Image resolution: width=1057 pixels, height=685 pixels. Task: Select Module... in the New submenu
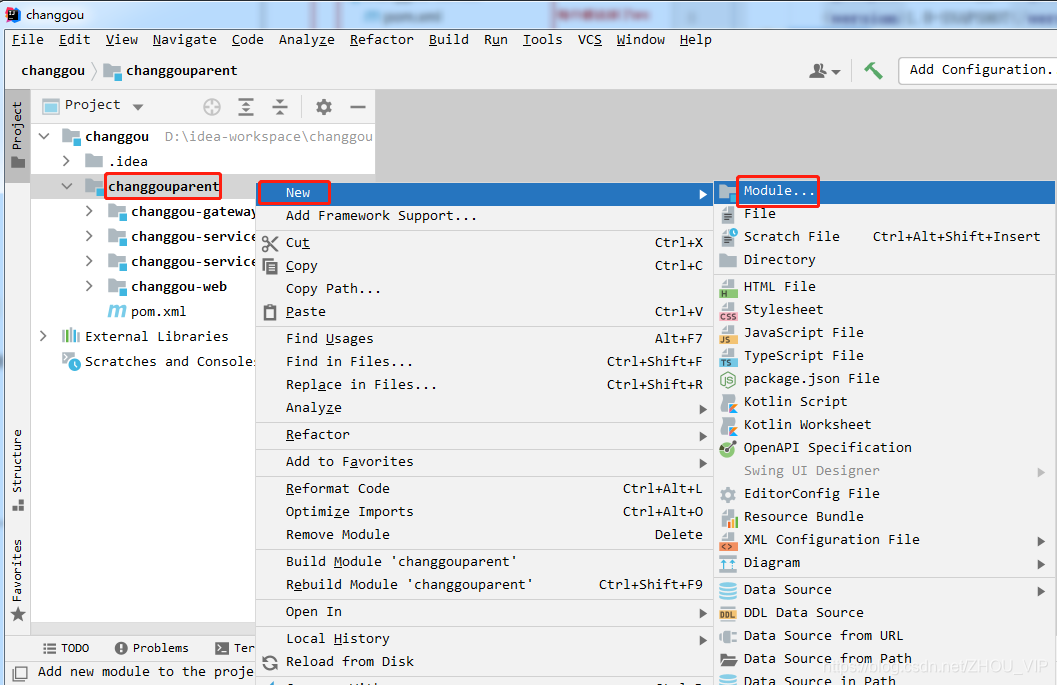[884, 191]
